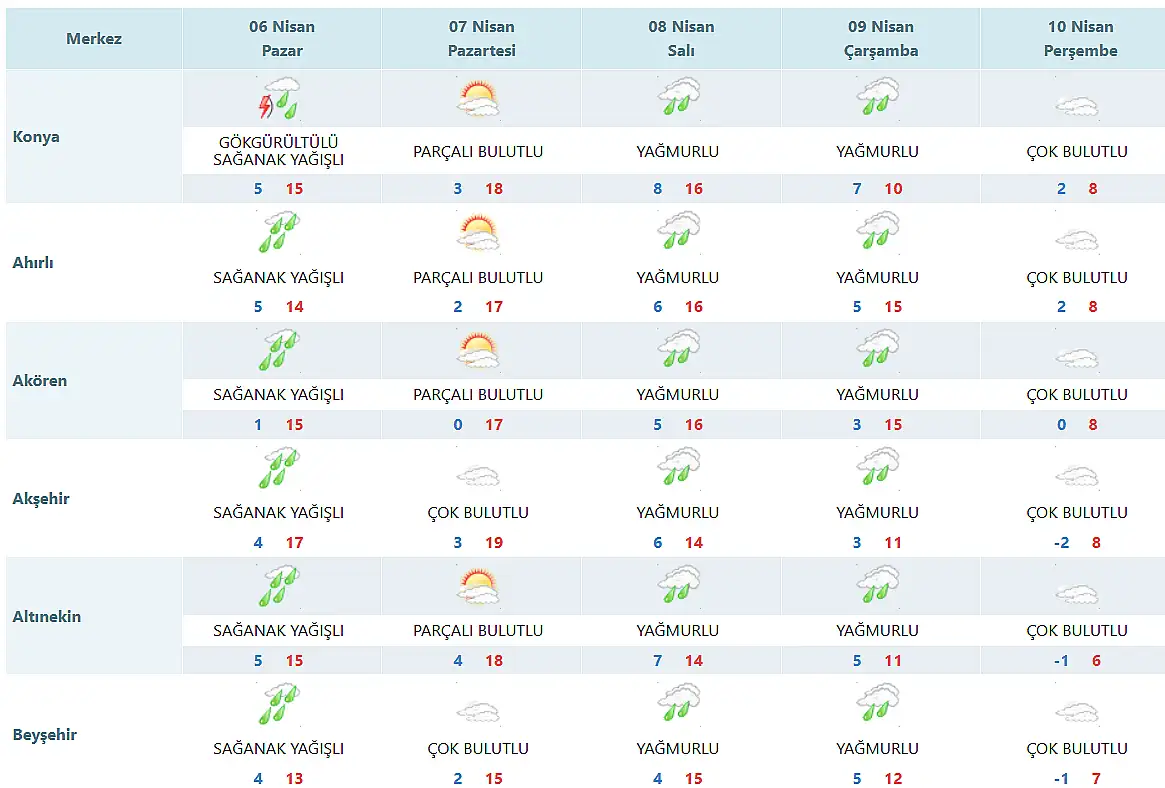Click Konya's thunderstorm icon for 06 Nisan

[x=280, y=99]
